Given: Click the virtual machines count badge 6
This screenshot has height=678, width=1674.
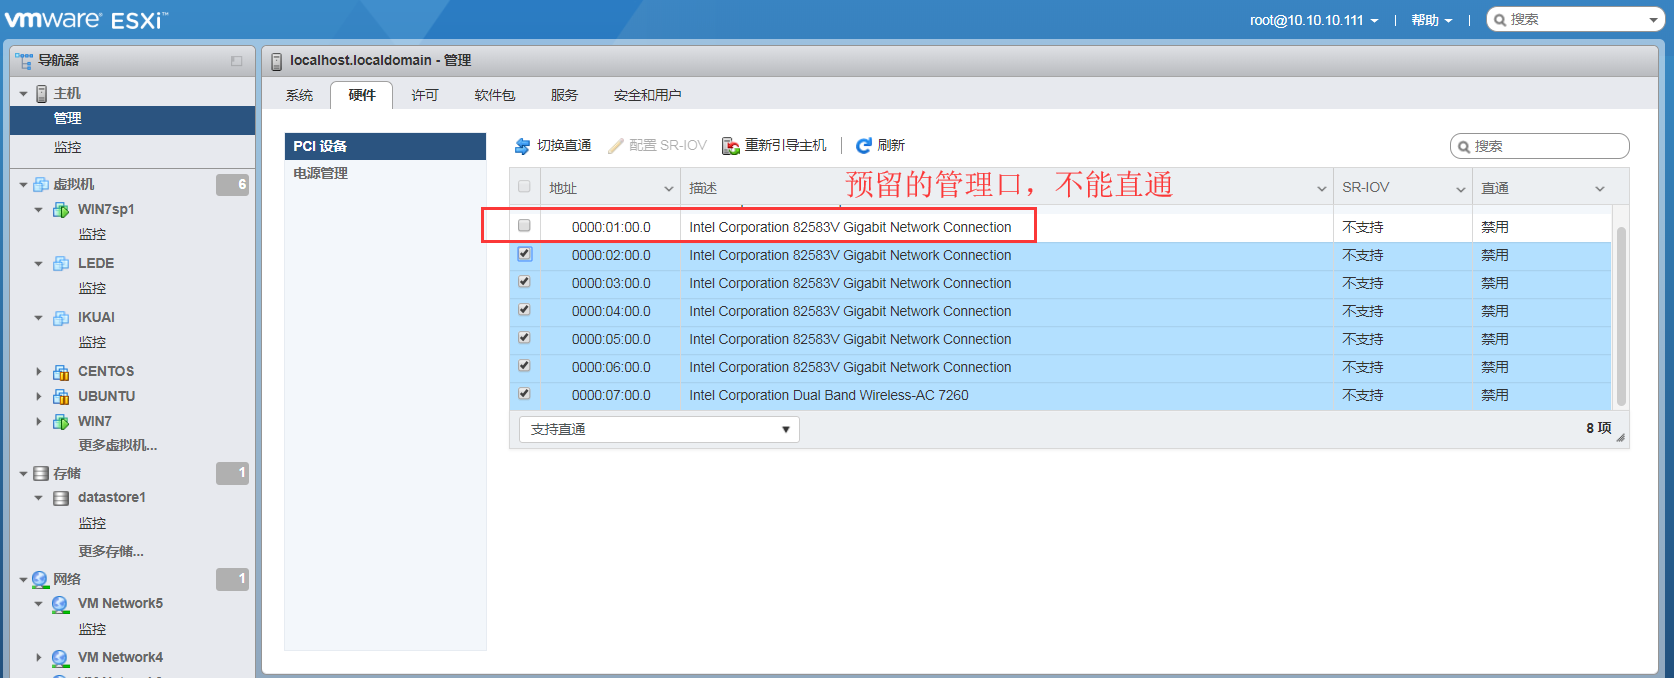Looking at the screenshot, I should (x=232, y=185).
